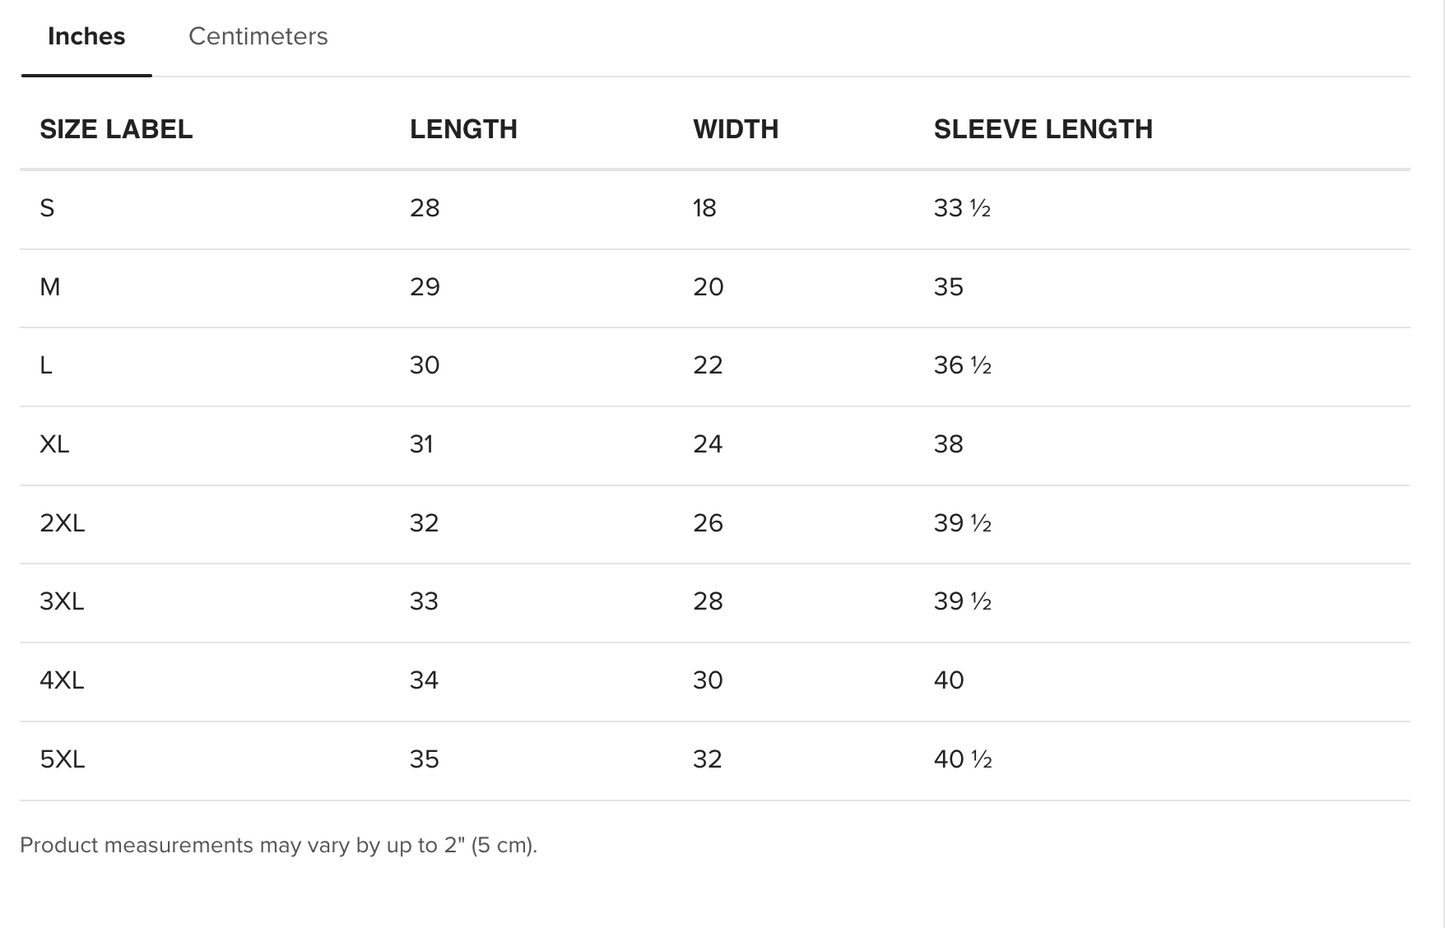The width and height of the screenshot is (1445, 928).
Task: Click the LENGTH column header
Action: 463,129
